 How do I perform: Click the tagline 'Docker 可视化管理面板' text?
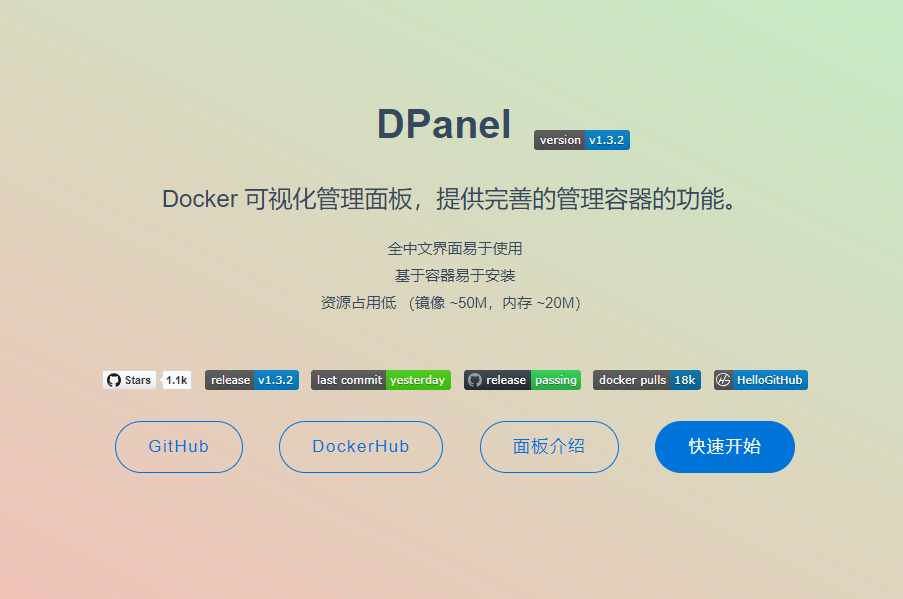287,199
